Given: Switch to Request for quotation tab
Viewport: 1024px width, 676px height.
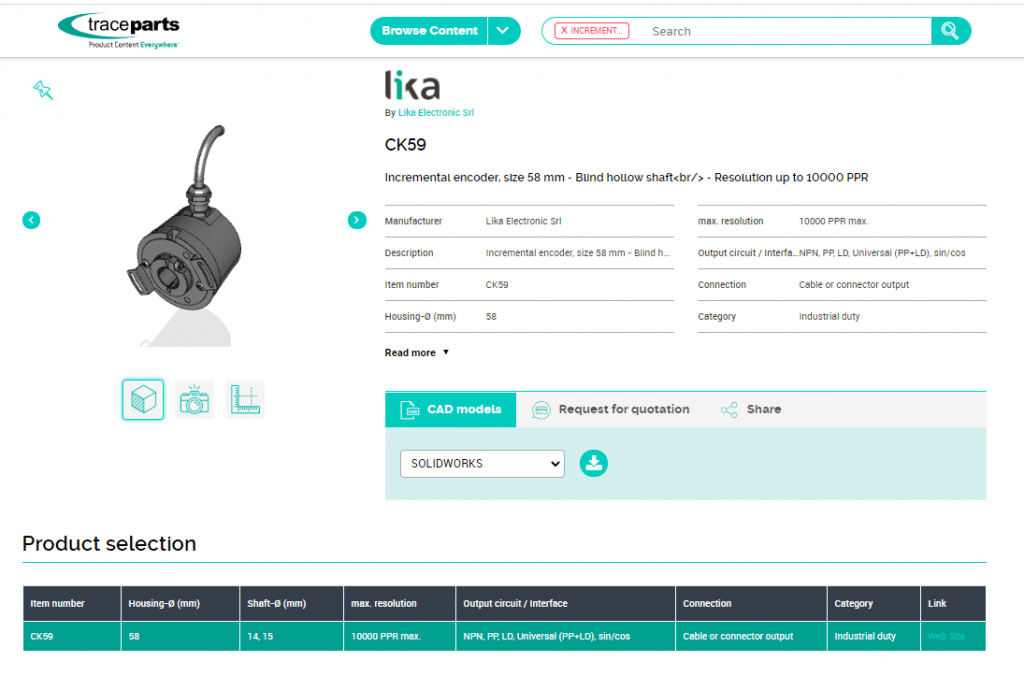Looking at the screenshot, I should click(611, 410).
